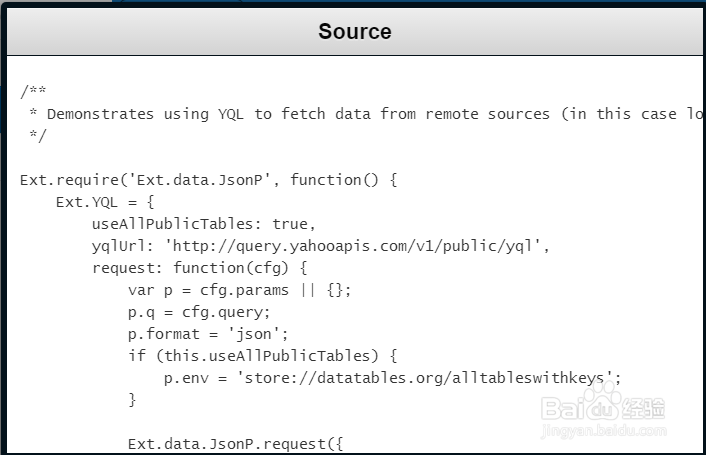
Task: Click the "Ext.data.JsonP.request({" line
Action: (x=235, y=443)
